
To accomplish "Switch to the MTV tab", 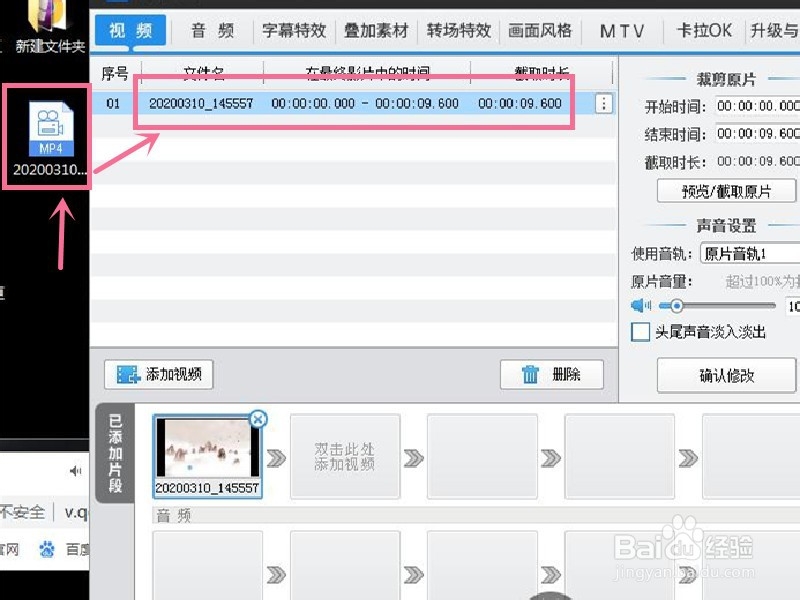I will tap(622, 31).
